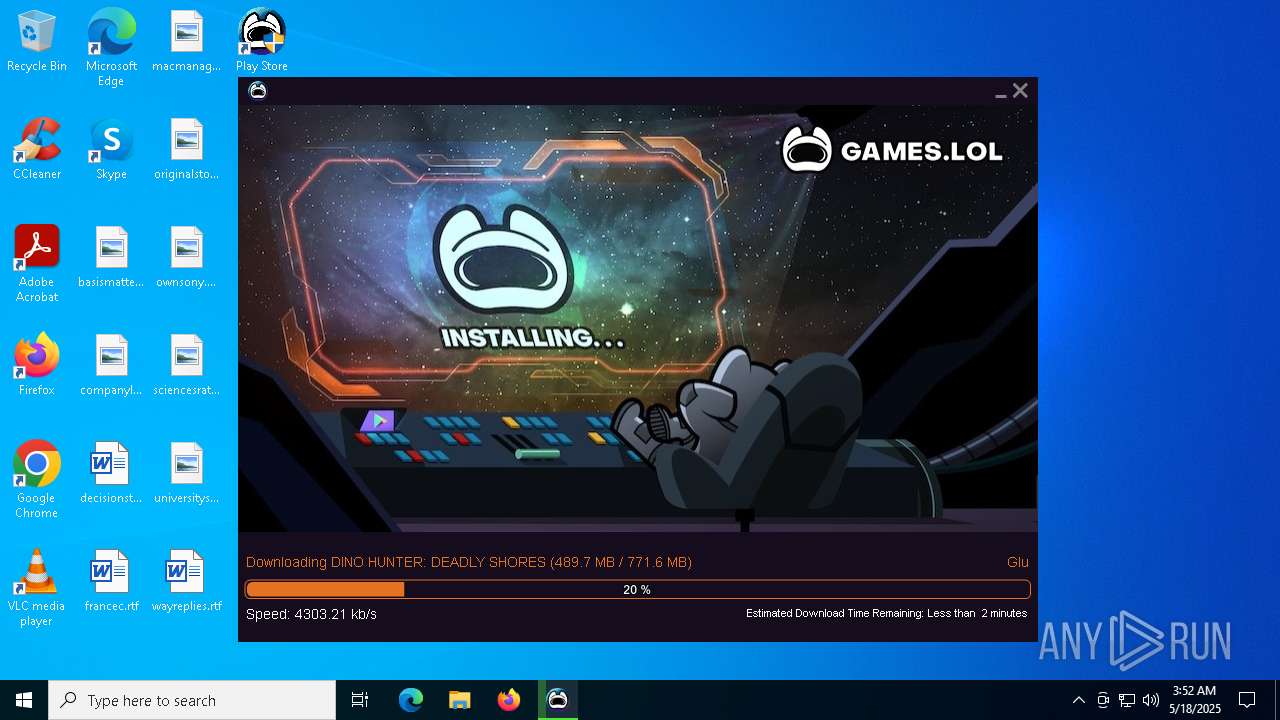Open Skype desktop shortcut
Viewport: 1280px width, 720px height.
[x=111, y=150]
